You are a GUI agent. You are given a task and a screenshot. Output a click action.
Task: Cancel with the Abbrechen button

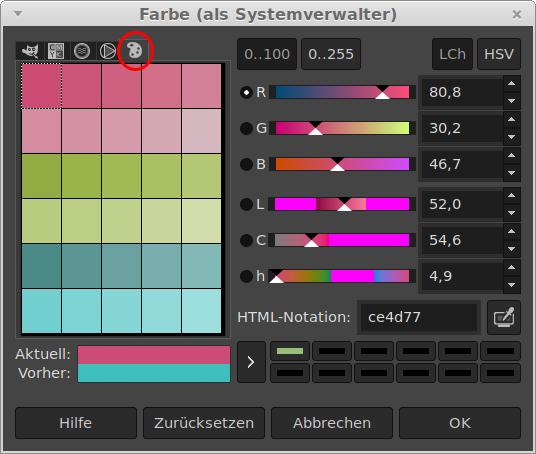click(x=332, y=423)
